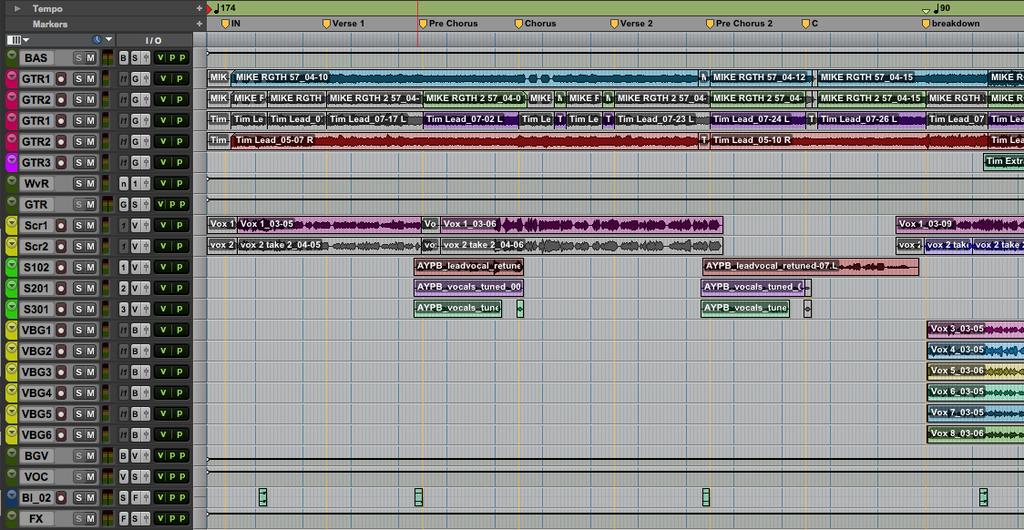Mute the BGV track
The image size is (1024, 530).
click(x=91, y=456)
